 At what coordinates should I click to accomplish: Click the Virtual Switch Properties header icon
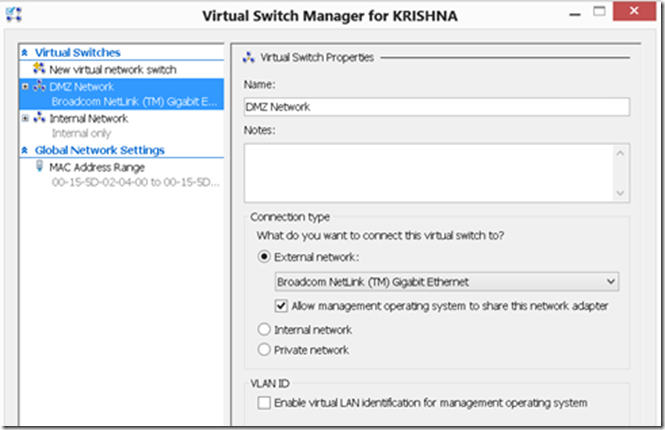click(x=249, y=57)
